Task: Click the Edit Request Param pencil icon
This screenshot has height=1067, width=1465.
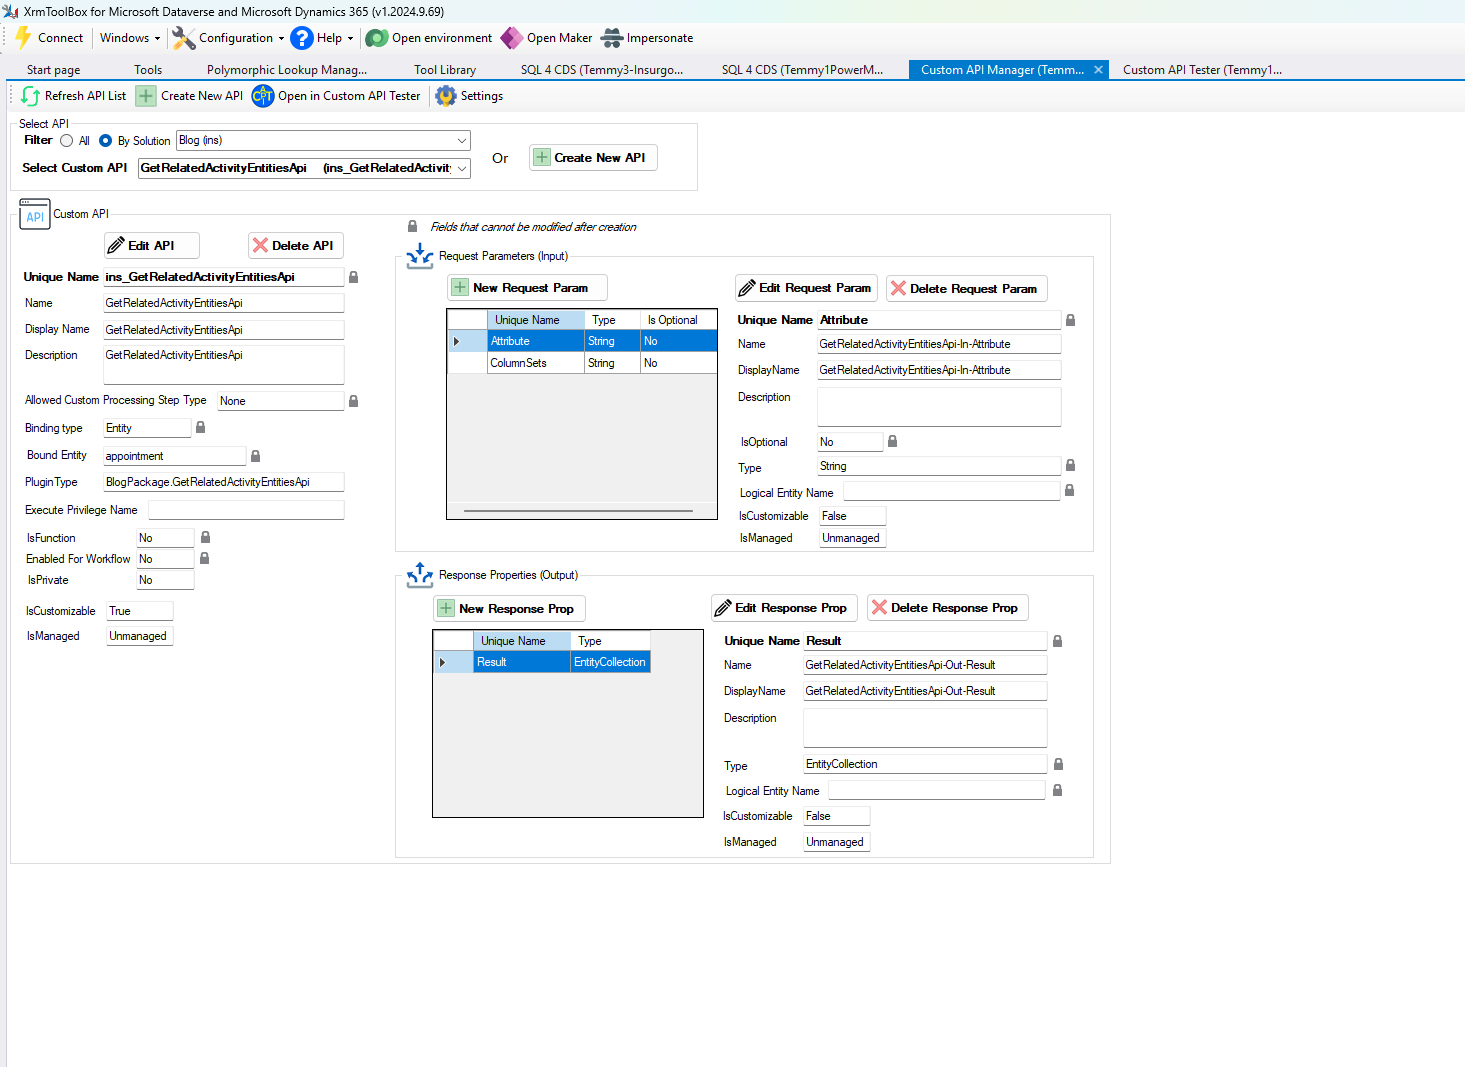Action: point(747,288)
